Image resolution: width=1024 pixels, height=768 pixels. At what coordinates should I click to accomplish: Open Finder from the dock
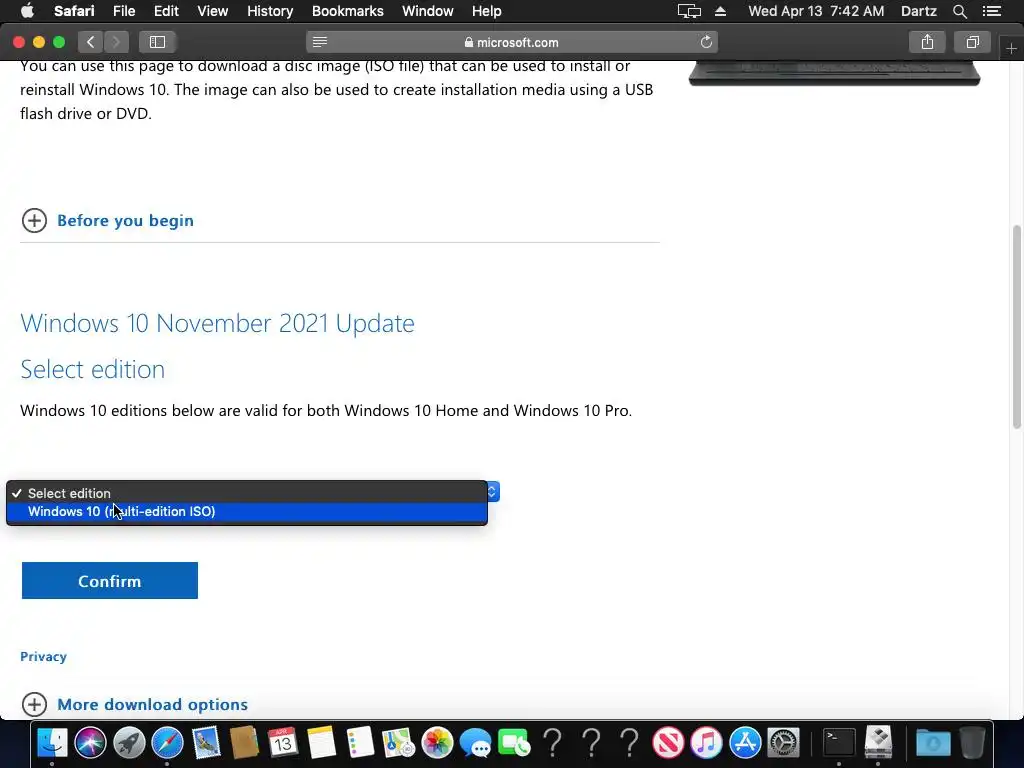(52, 743)
